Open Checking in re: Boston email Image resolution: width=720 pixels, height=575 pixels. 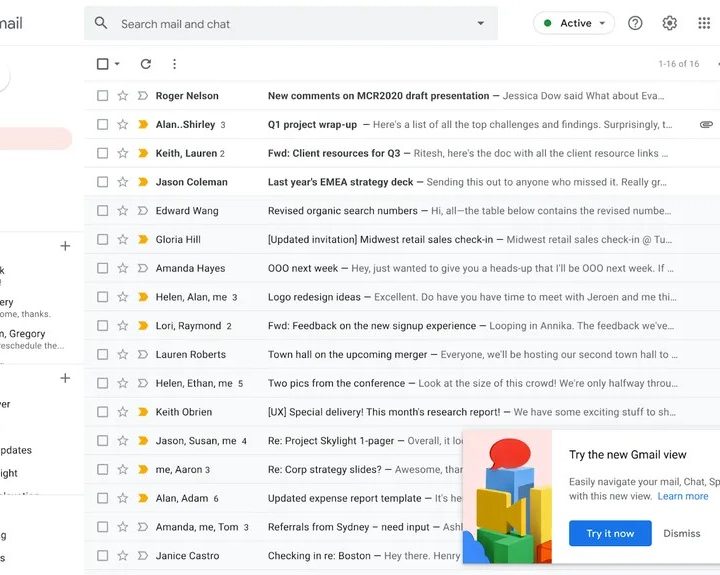274,556
